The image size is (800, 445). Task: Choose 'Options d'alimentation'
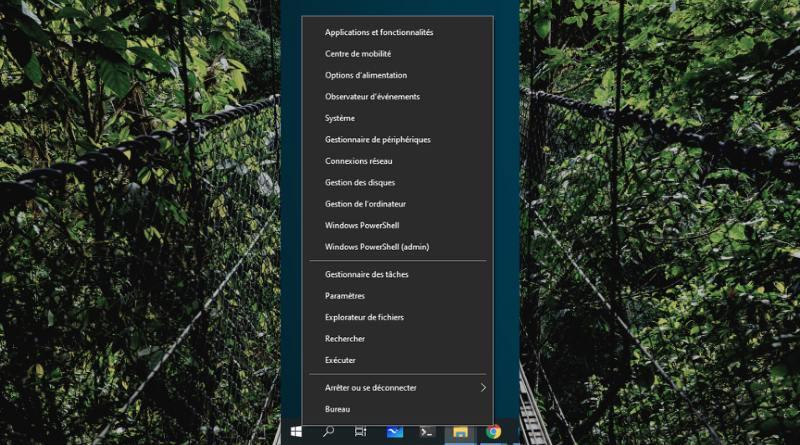pos(366,75)
